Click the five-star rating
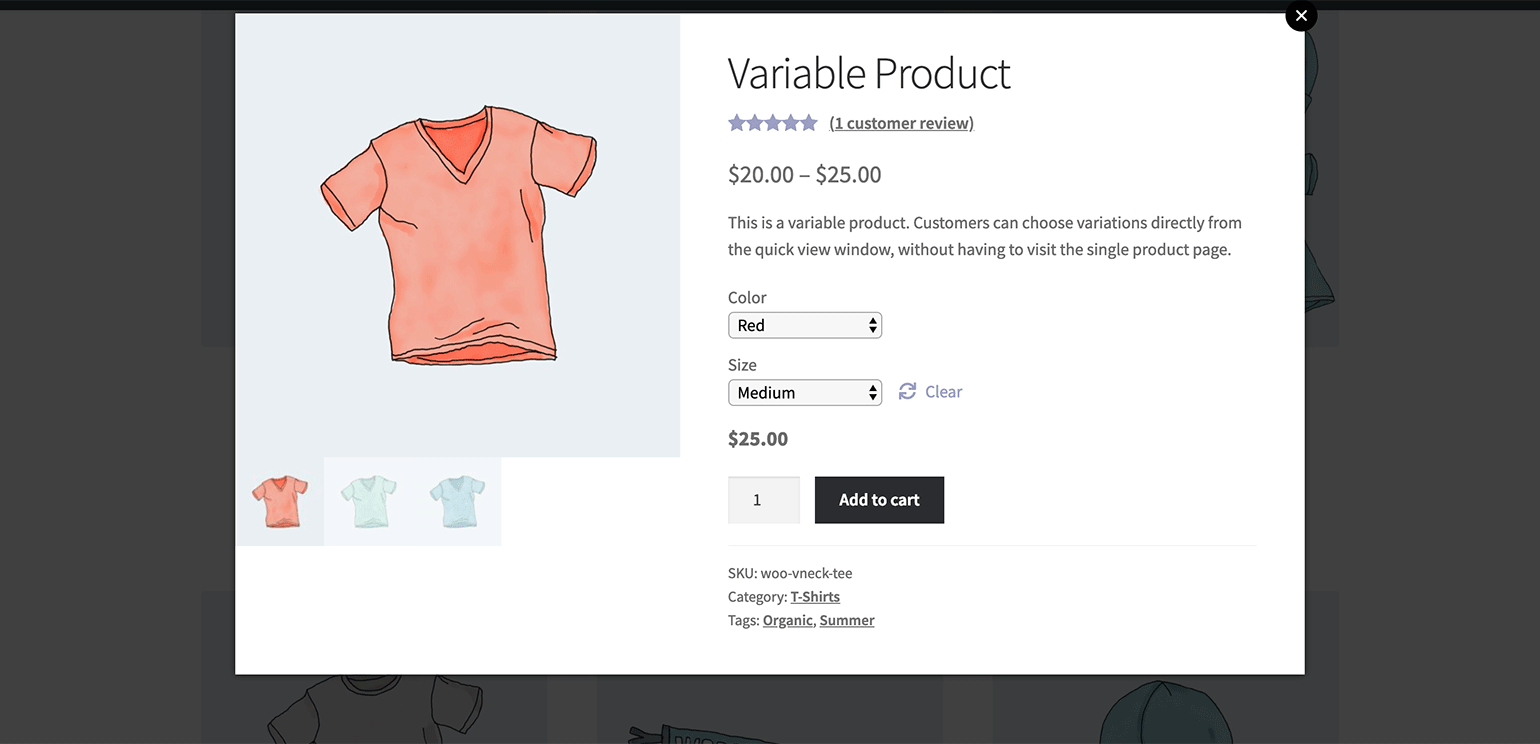Screen dimensions: 1540x744 [x=772, y=123]
